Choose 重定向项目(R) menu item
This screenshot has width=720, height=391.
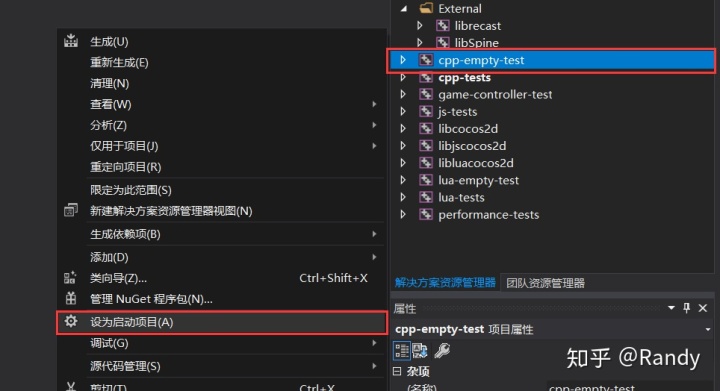pos(221,167)
